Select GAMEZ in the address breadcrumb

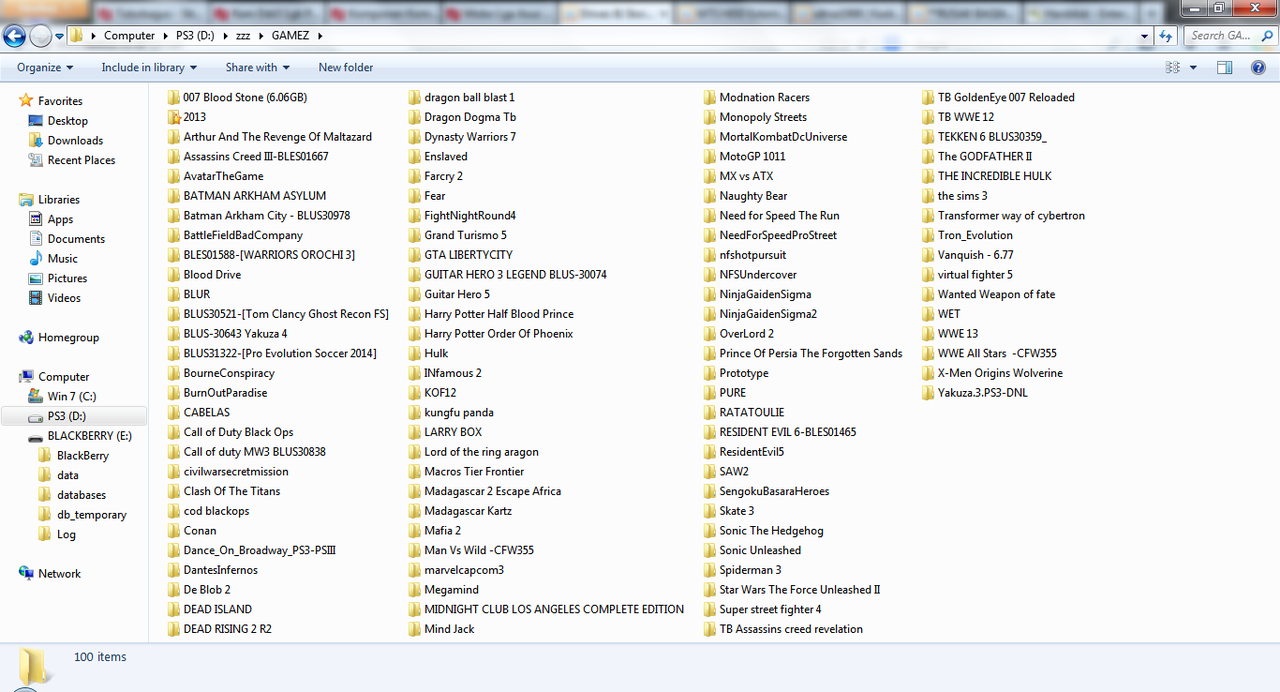(x=291, y=36)
